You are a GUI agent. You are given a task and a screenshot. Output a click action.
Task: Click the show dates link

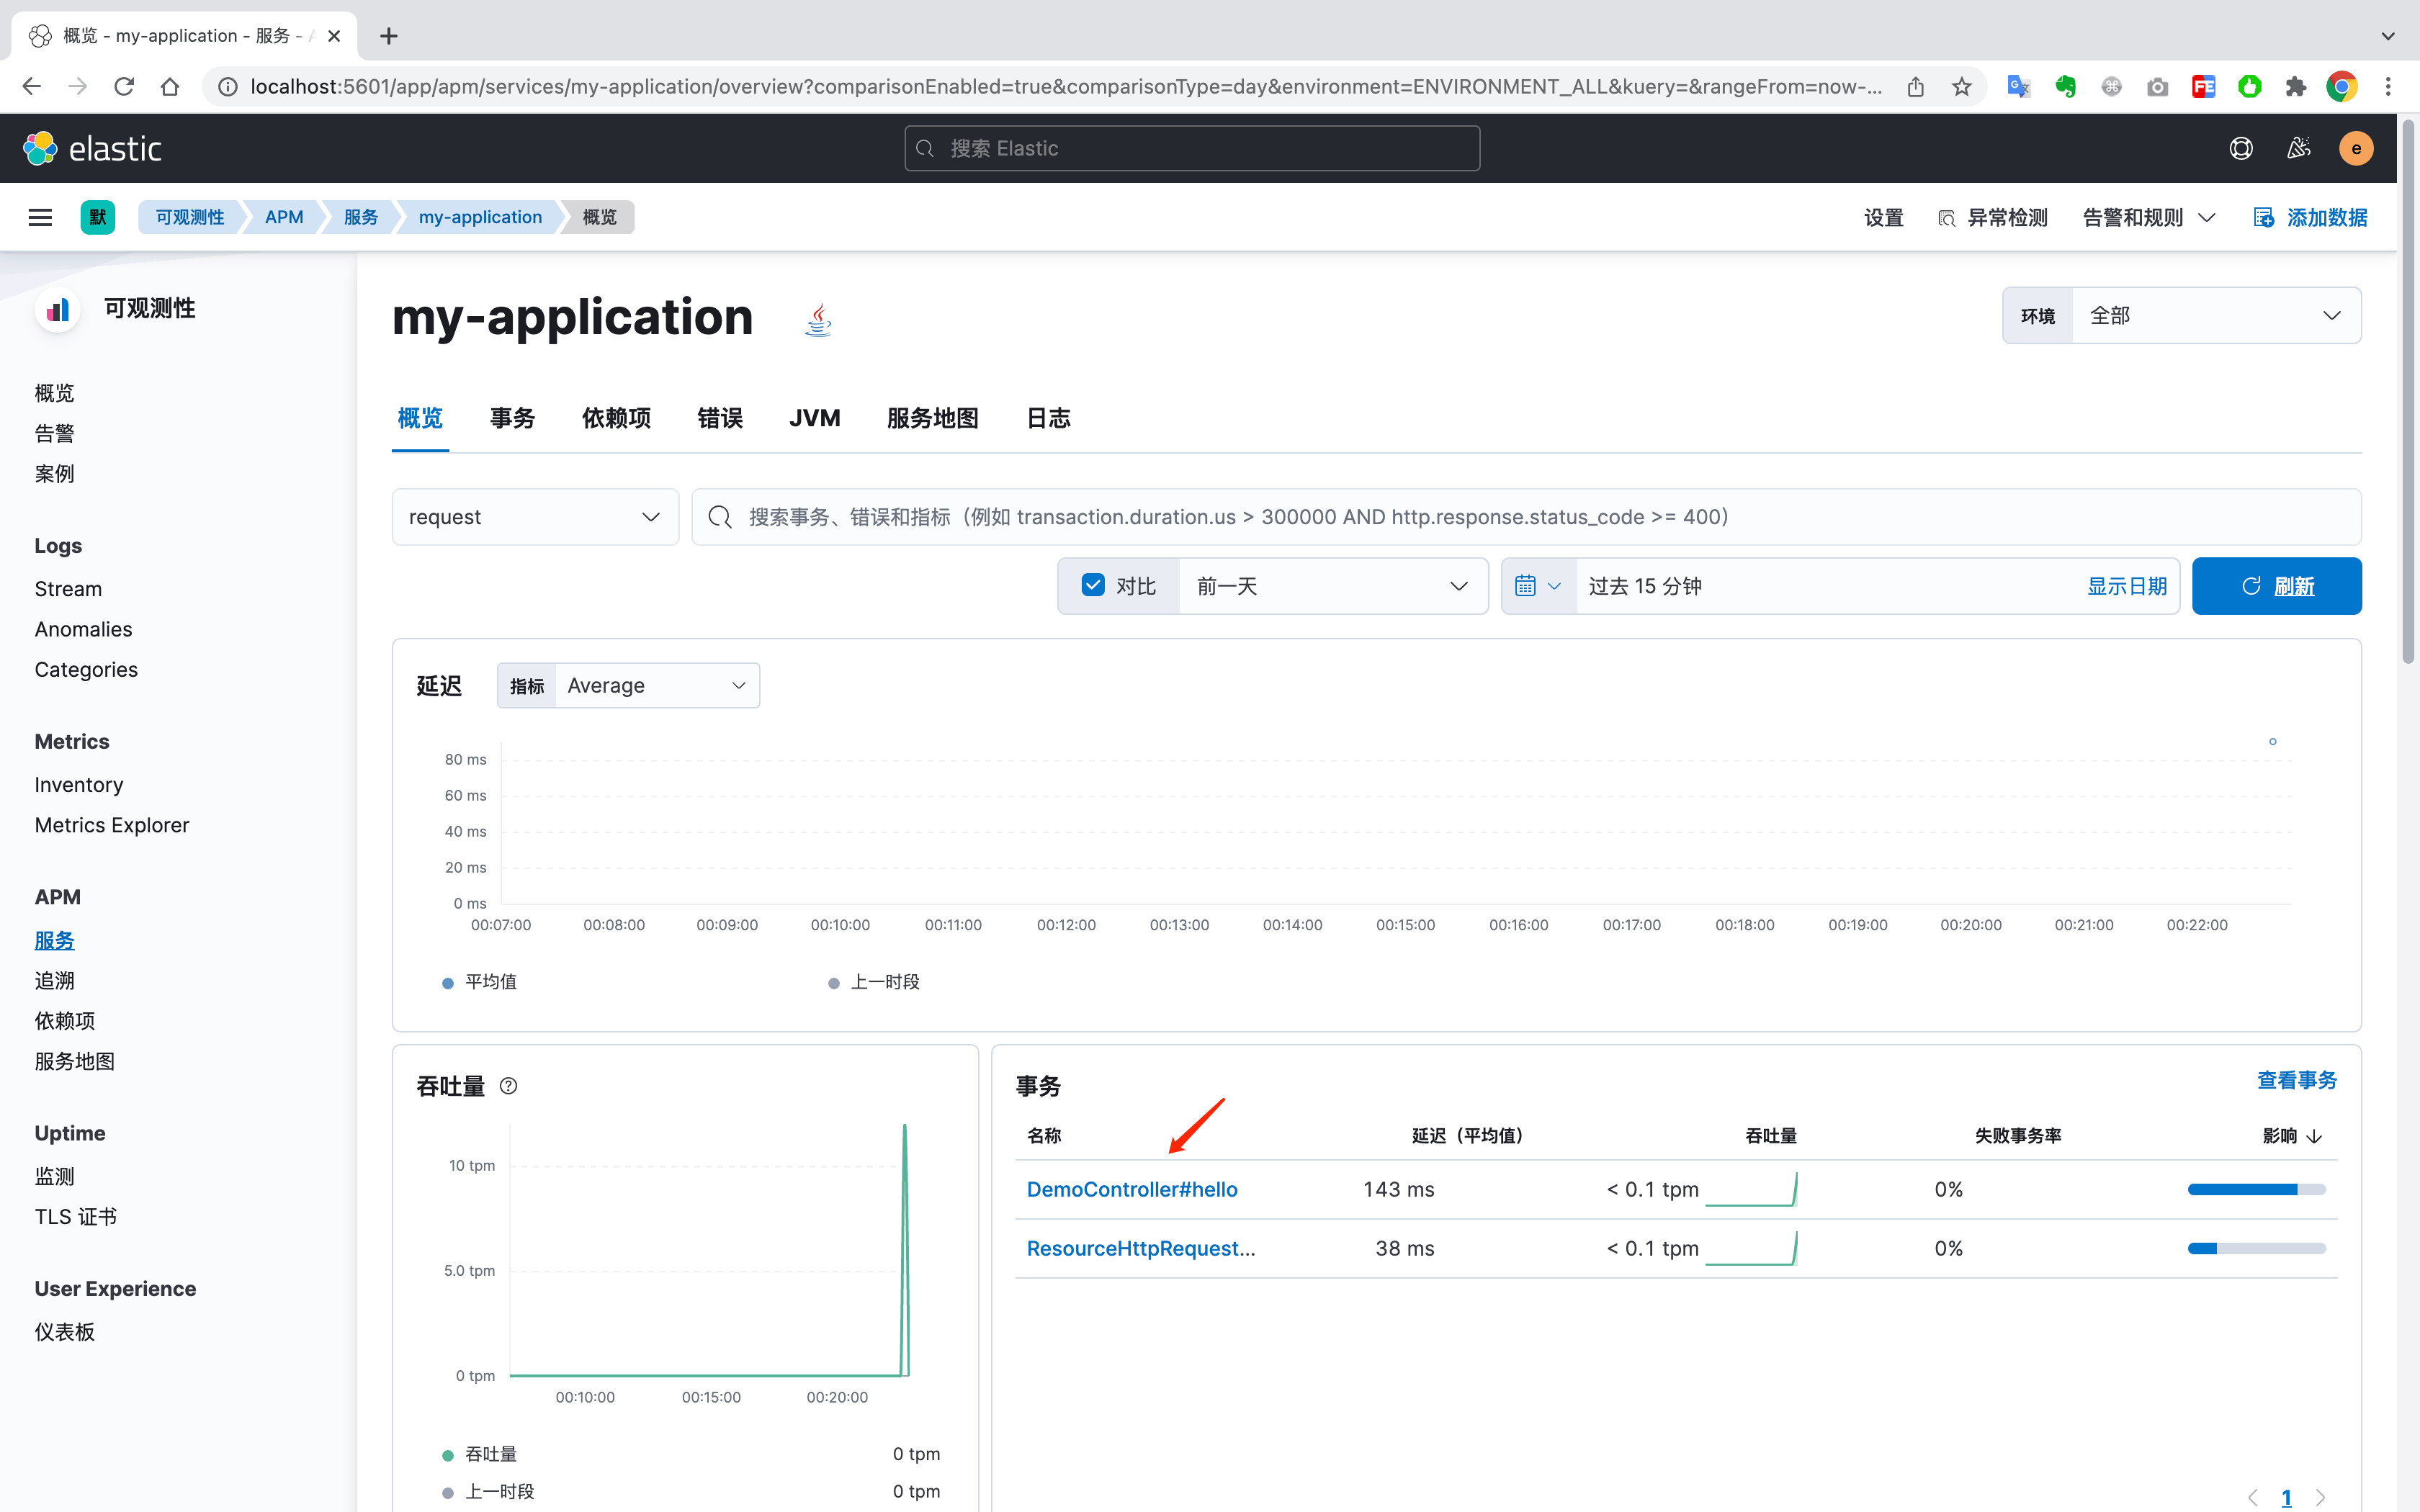pos(2127,586)
